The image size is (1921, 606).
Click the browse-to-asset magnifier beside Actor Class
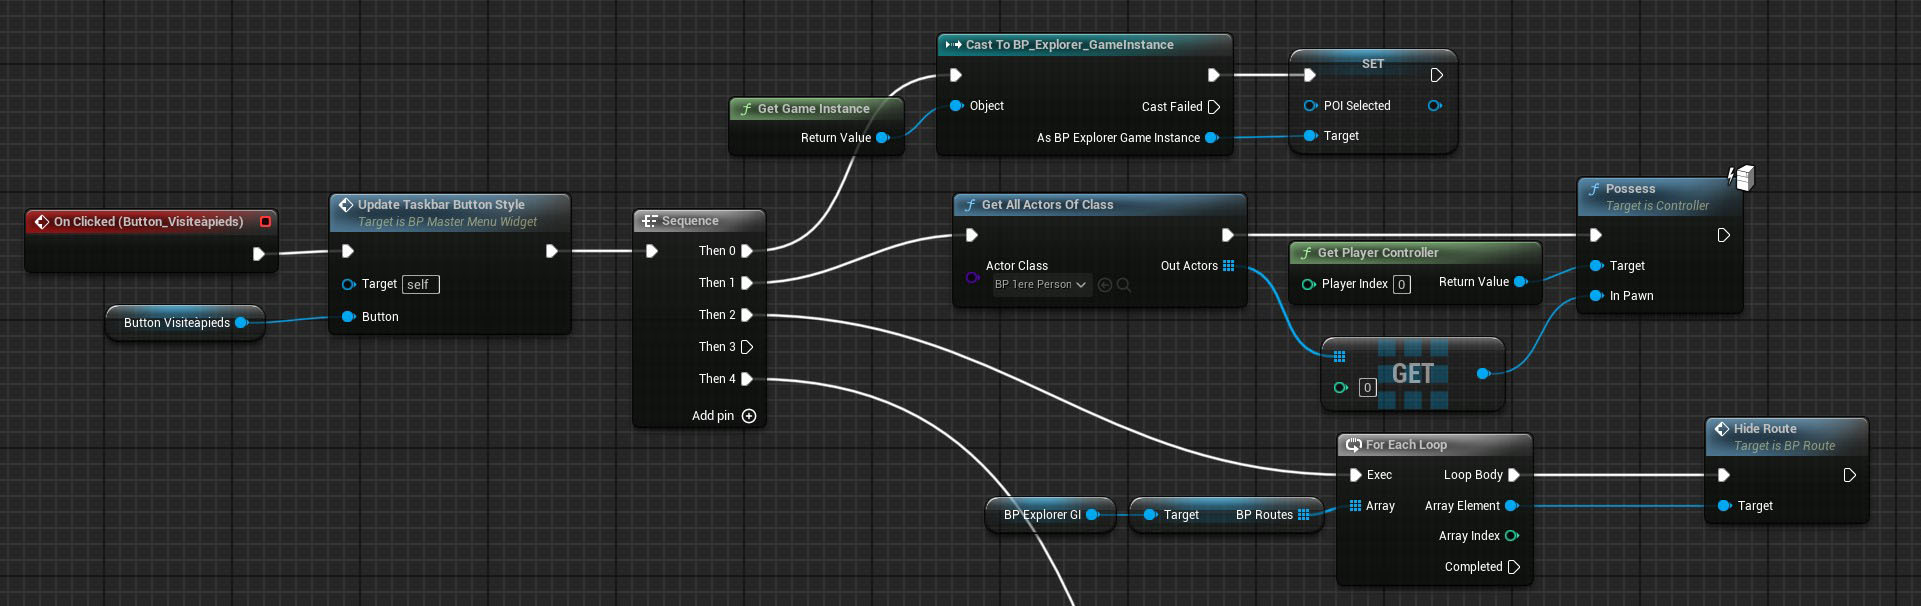point(1124,285)
